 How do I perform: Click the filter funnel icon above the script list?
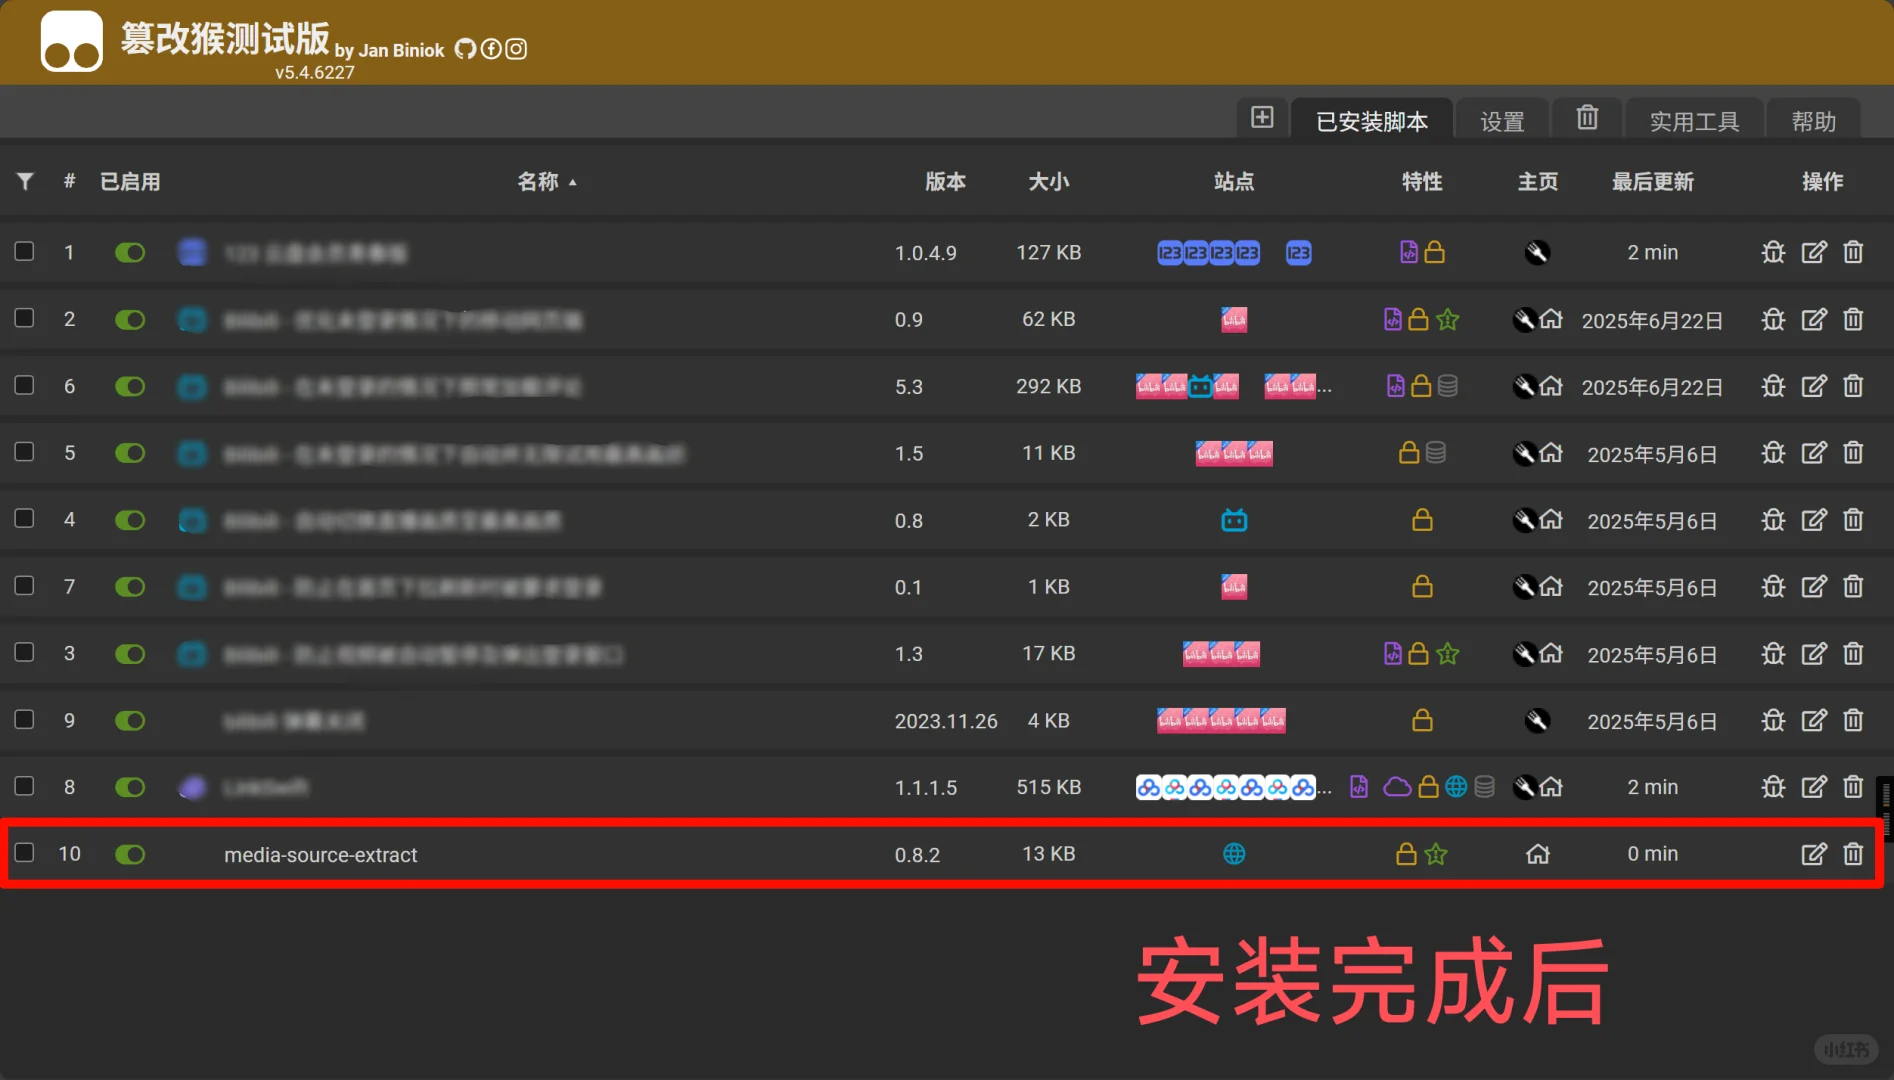(25, 181)
